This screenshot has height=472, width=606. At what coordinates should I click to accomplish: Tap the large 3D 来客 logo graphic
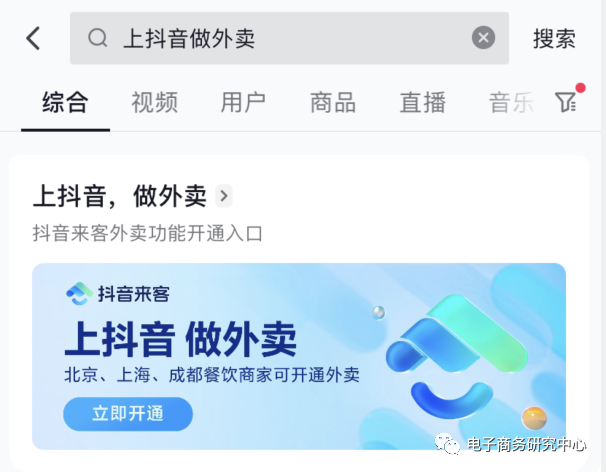click(457, 356)
